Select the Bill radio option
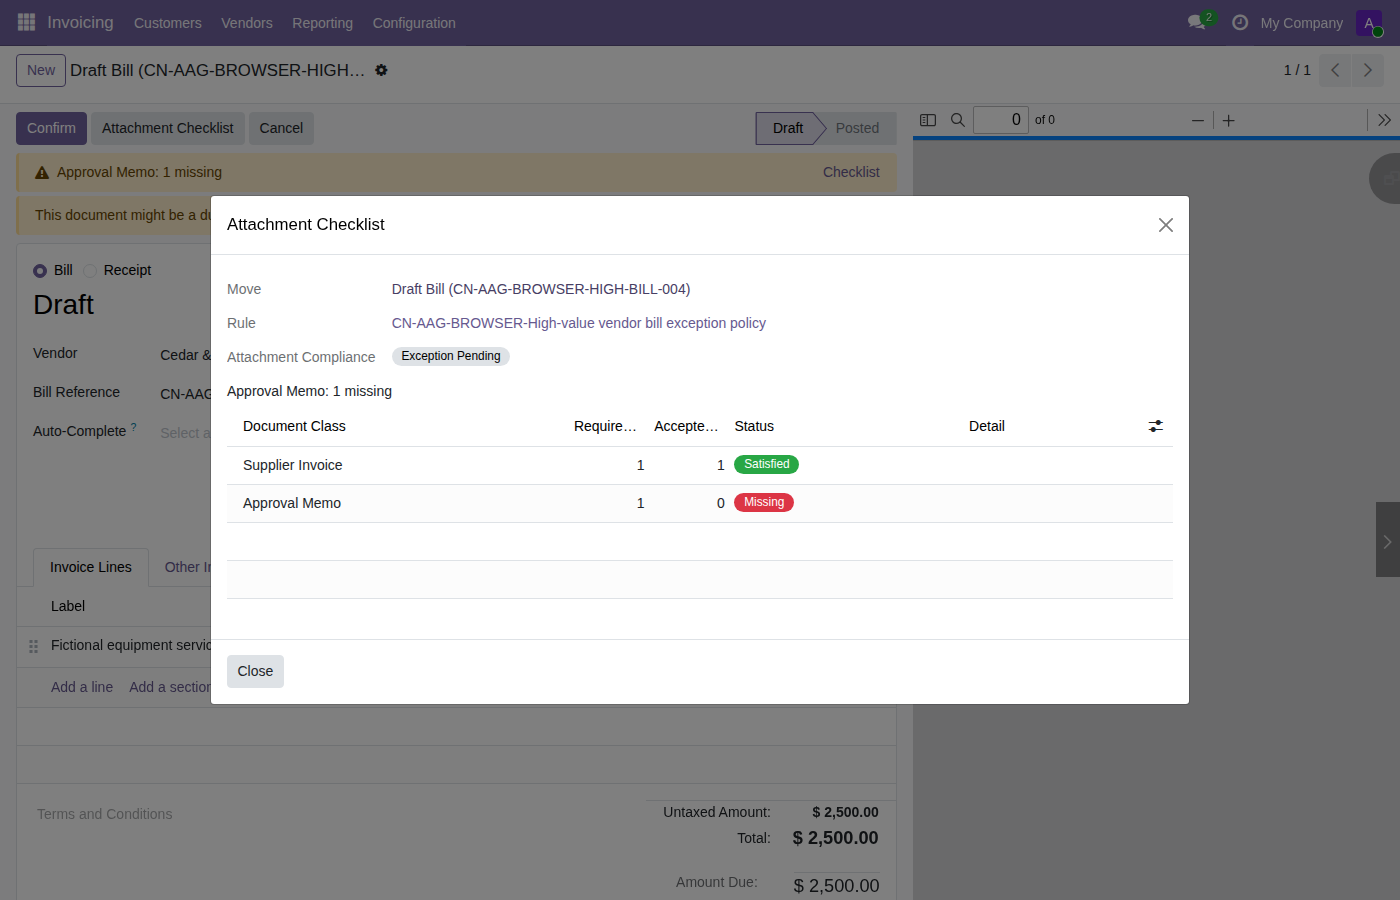 click(40, 271)
